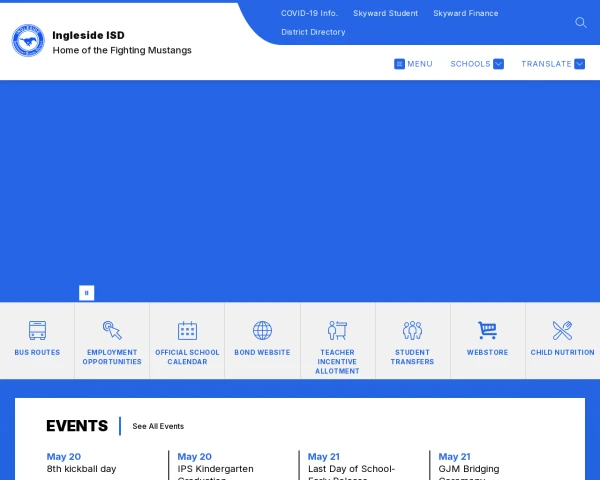Click the May 21 date above Last Day of School
This screenshot has height=480, width=600.
[324, 457]
